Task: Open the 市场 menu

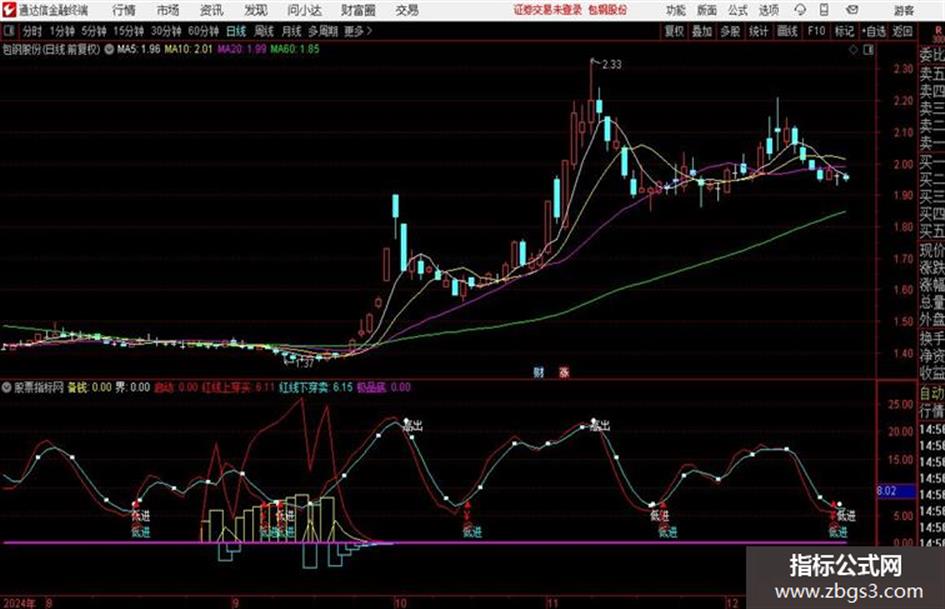Action: click(168, 10)
